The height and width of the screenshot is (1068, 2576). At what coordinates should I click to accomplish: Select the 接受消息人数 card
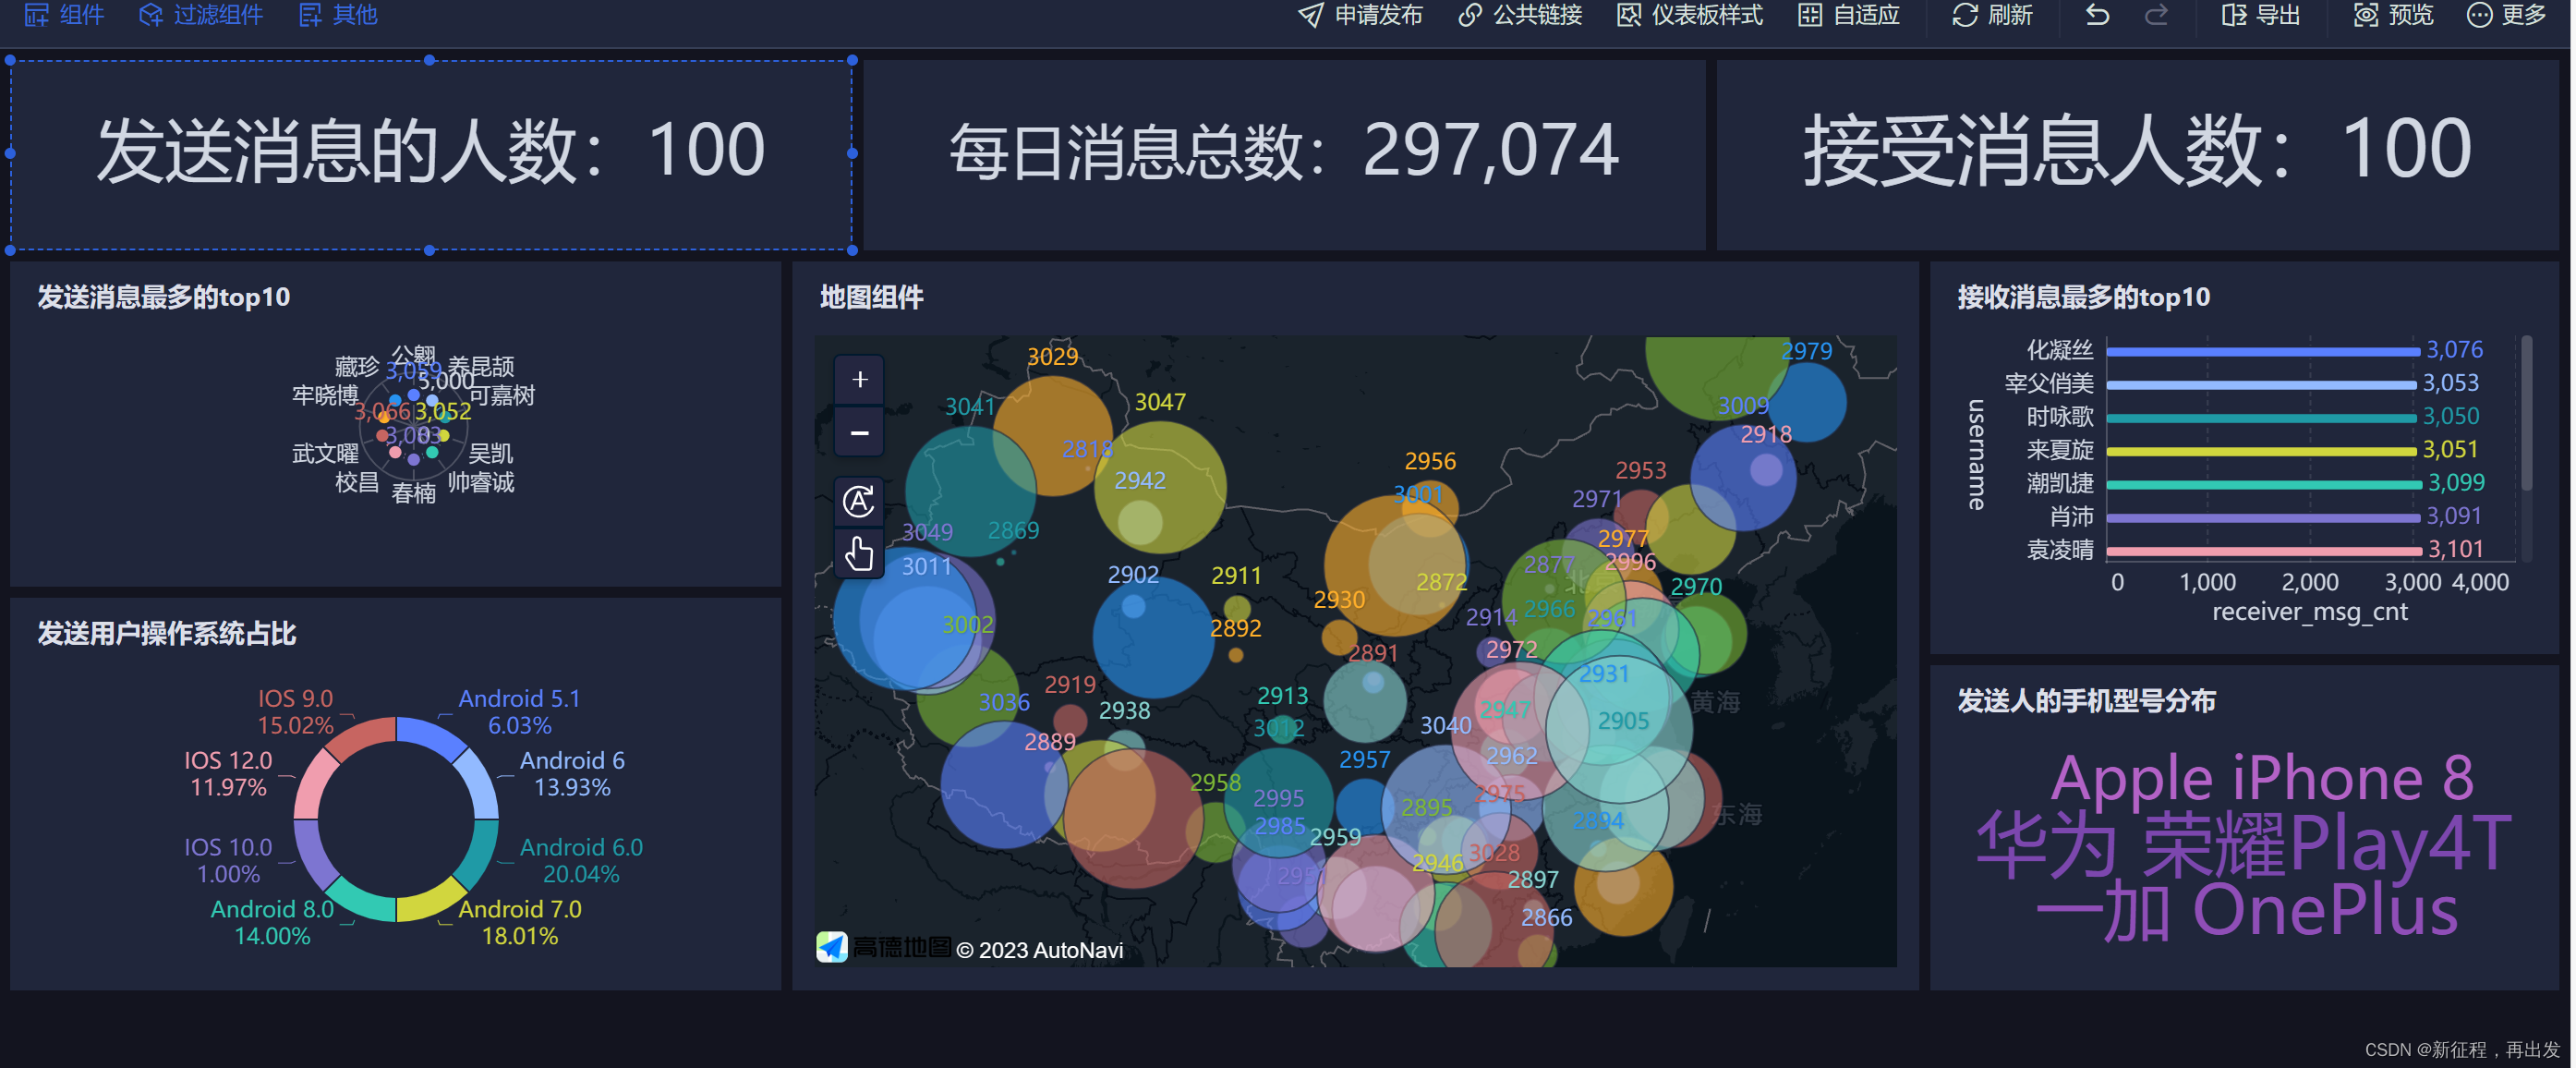click(x=2137, y=155)
